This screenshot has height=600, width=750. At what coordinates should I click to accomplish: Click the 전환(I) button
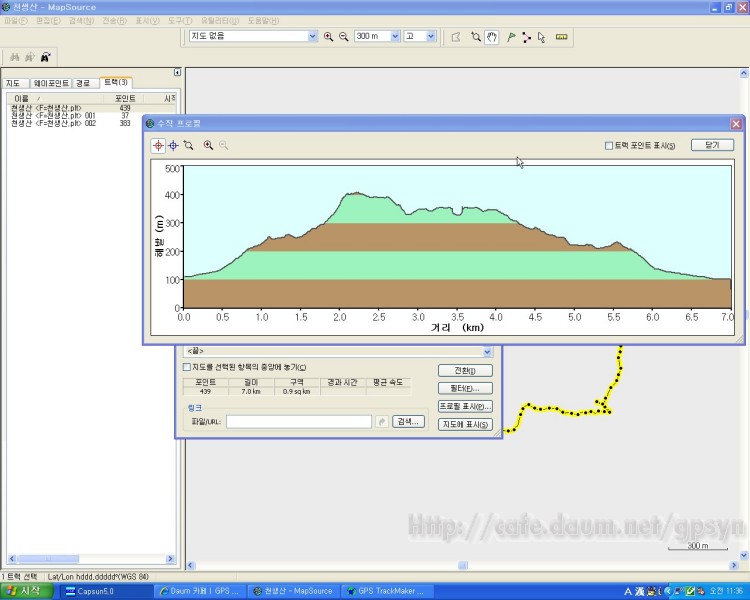465,370
